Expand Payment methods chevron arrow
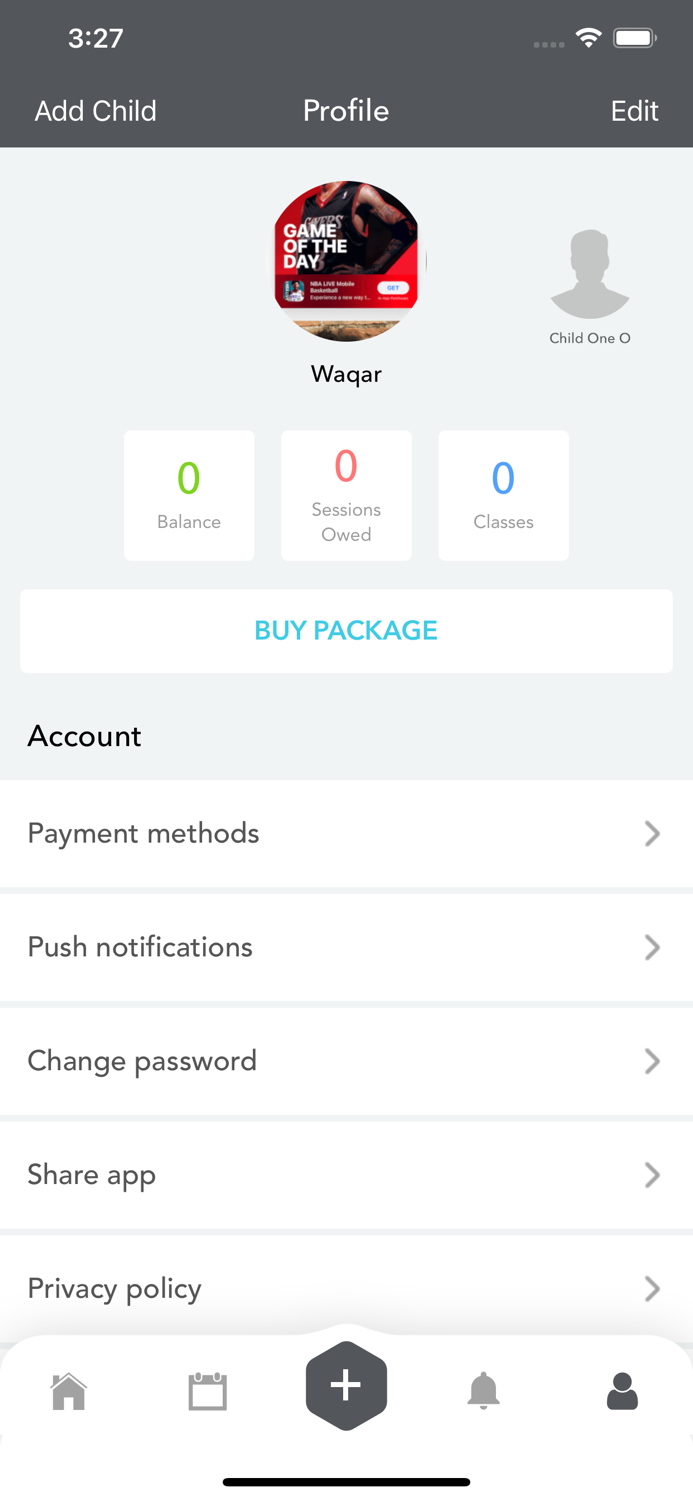Image resolution: width=693 pixels, height=1500 pixels. click(652, 833)
